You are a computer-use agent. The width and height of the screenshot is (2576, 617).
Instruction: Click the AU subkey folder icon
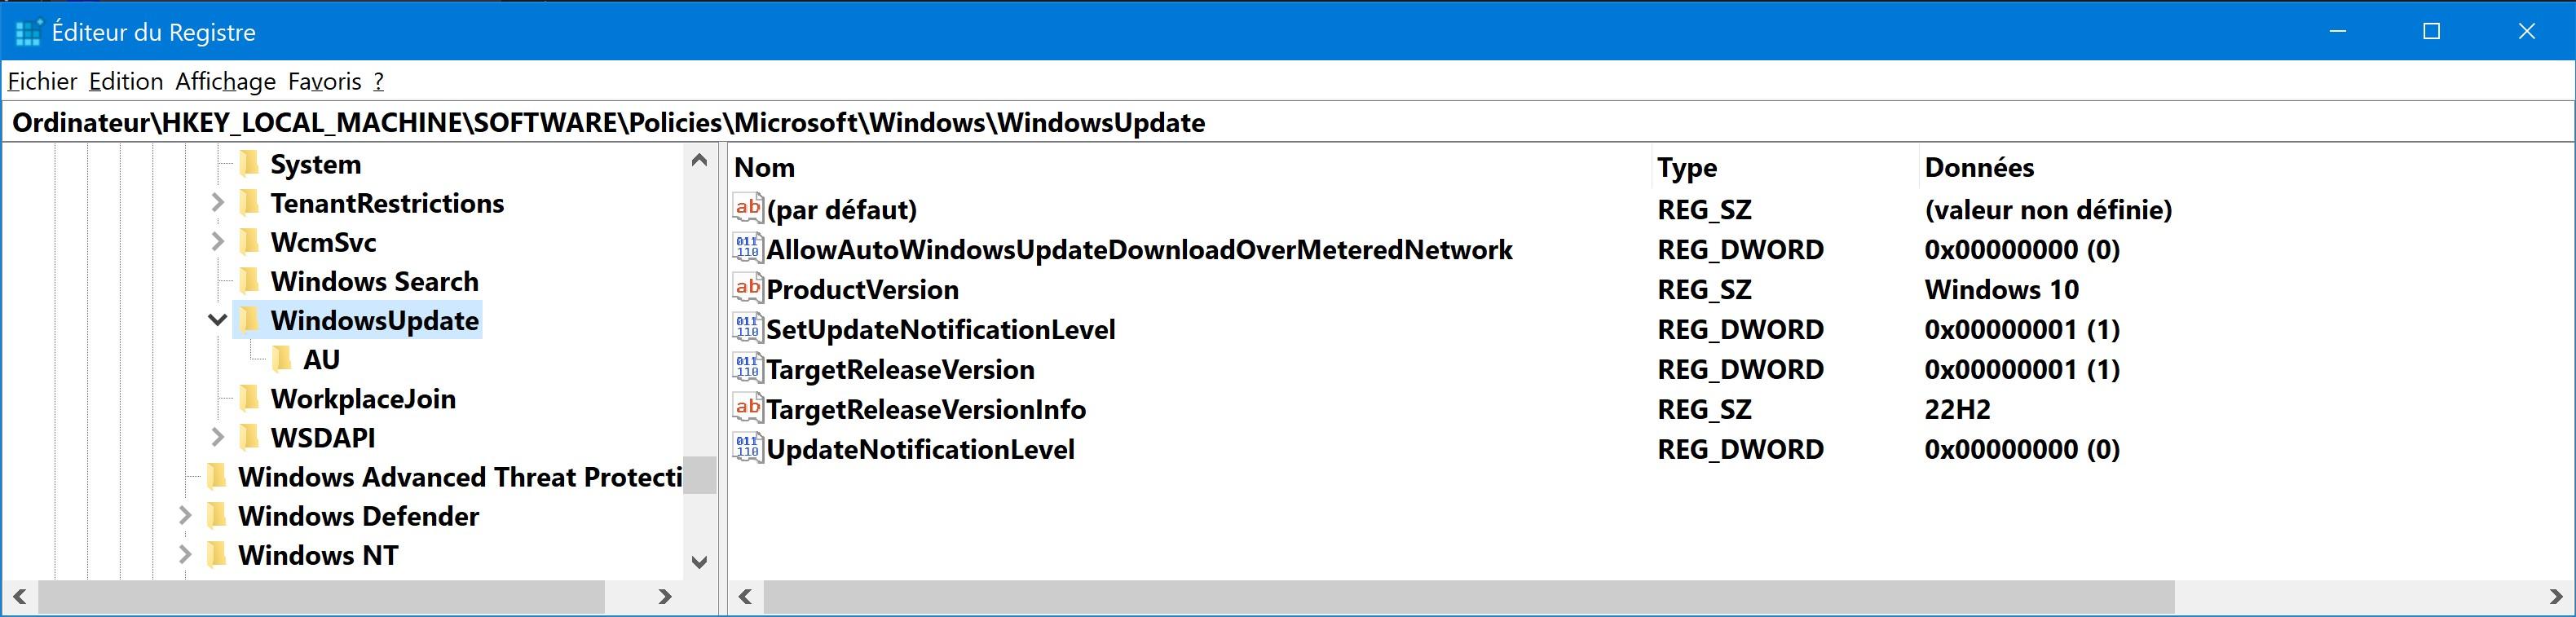tap(283, 358)
